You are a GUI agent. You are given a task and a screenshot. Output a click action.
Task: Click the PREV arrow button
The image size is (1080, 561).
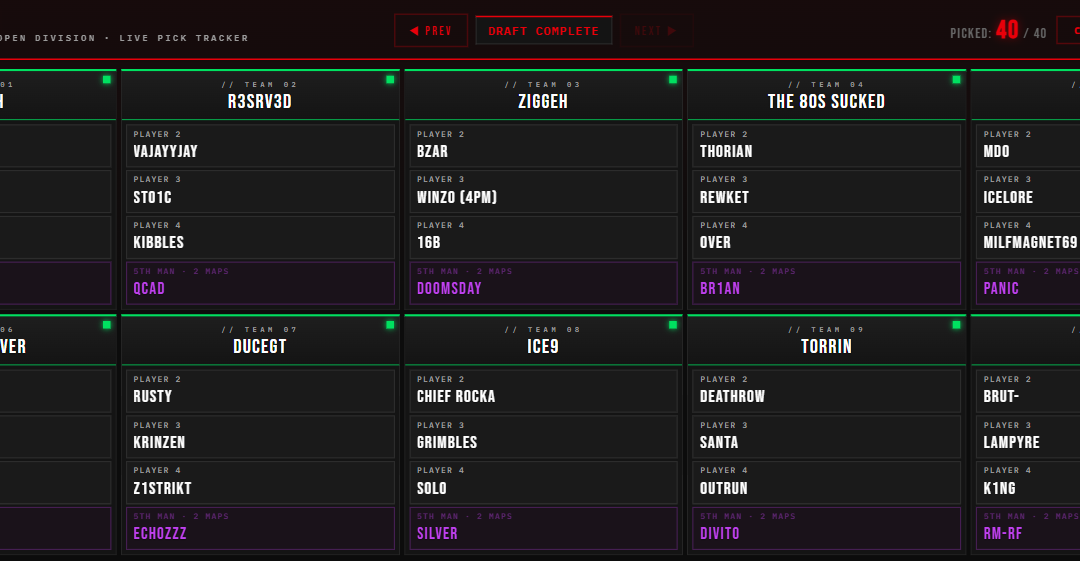pyautogui.click(x=430, y=31)
